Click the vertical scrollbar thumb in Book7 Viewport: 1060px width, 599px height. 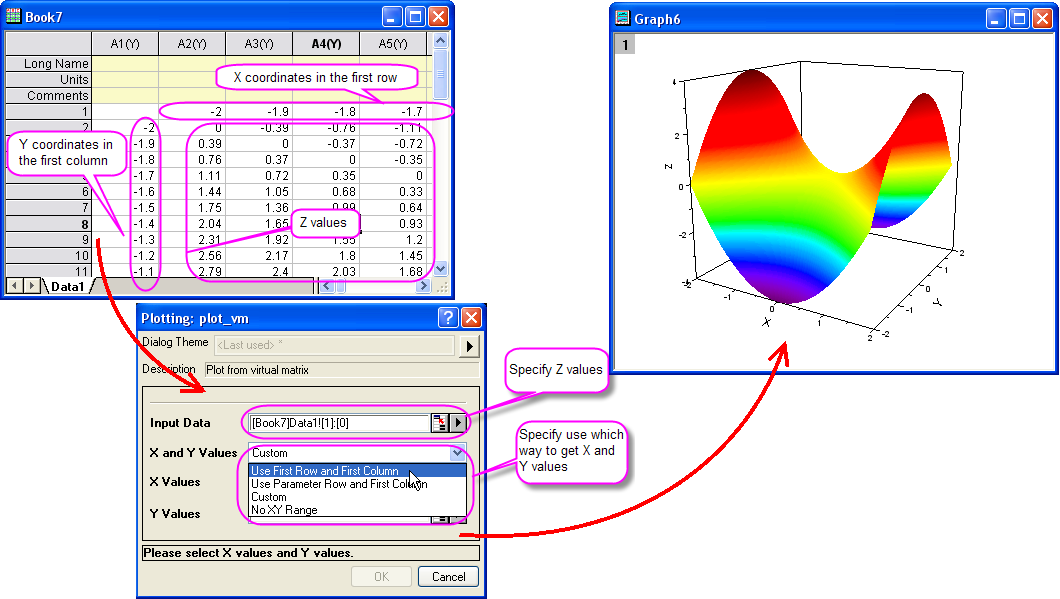(x=440, y=74)
